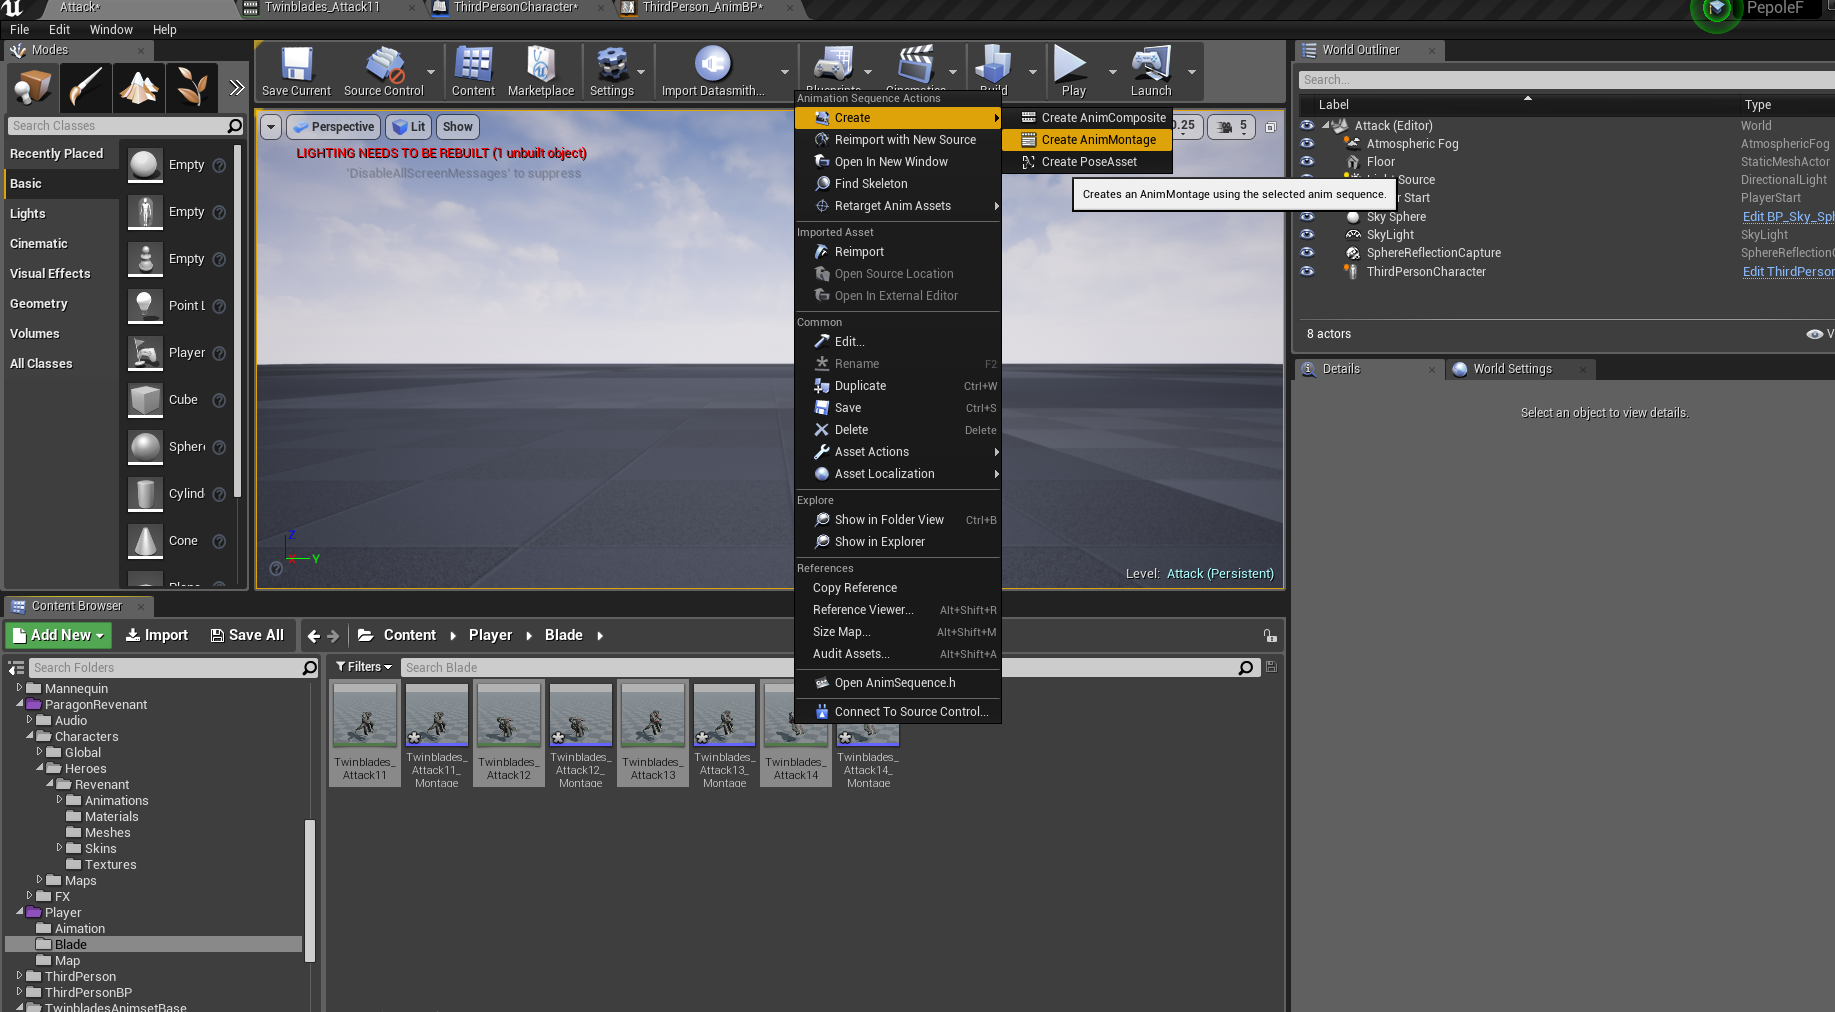The width and height of the screenshot is (1835, 1012).
Task: Switch to the World Settings tab
Action: (x=1512, y=369)
